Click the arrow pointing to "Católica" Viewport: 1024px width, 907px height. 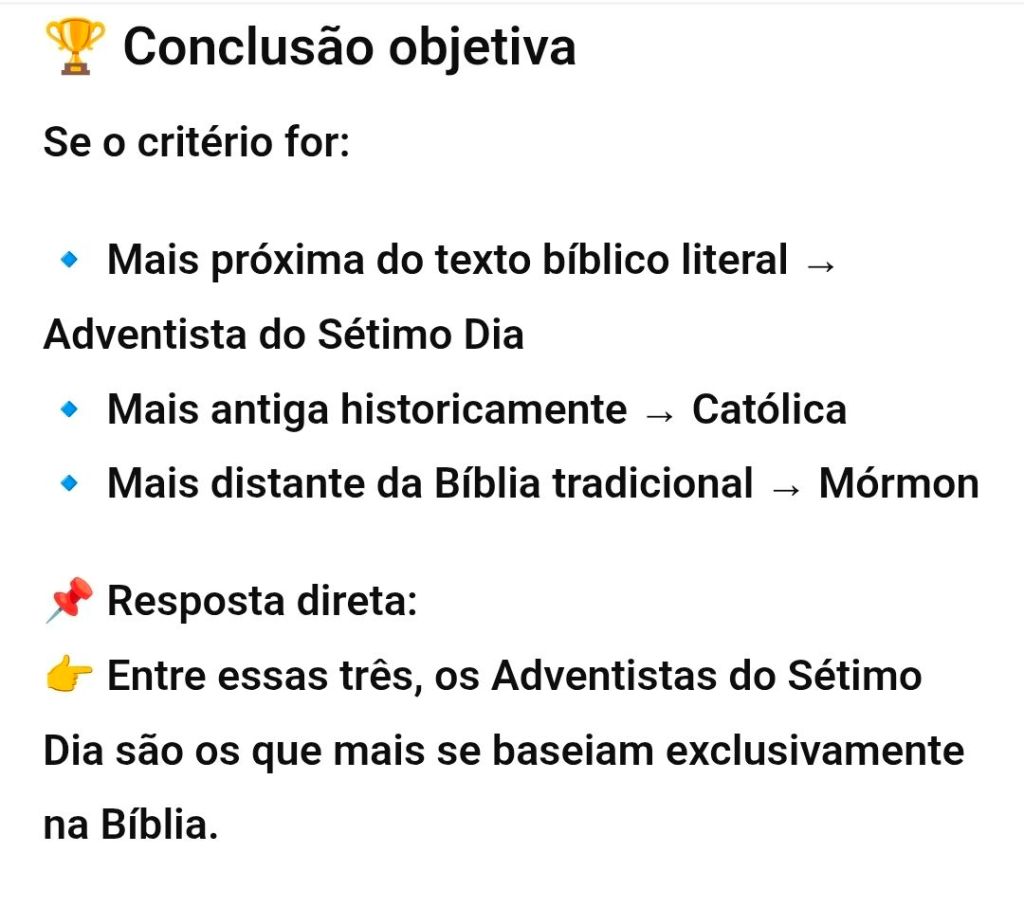pyautogui.click(x=659, y=412)
